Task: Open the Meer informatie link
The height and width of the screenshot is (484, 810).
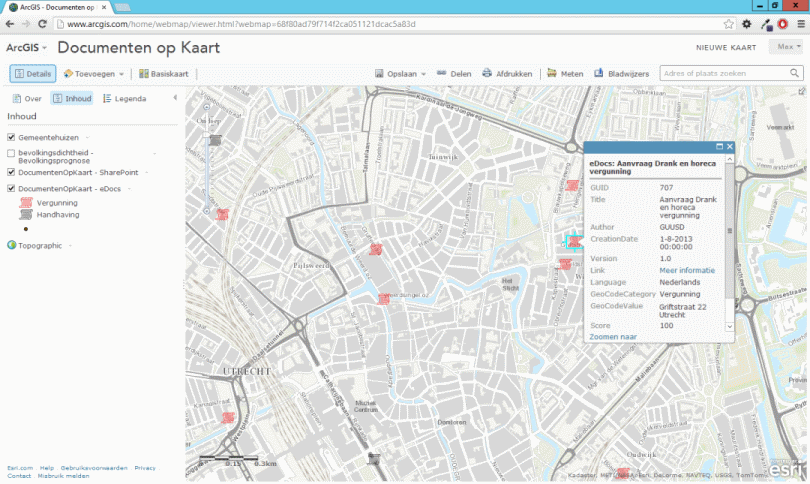Action: coord(687,270)
